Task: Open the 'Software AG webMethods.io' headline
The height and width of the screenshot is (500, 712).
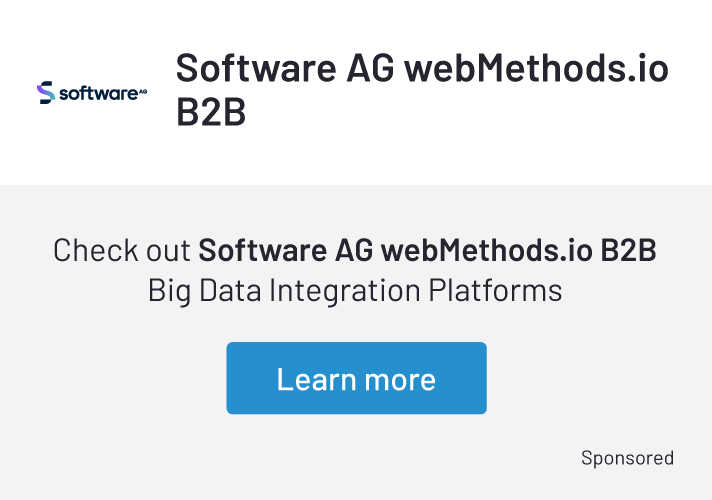Action: 422,68
